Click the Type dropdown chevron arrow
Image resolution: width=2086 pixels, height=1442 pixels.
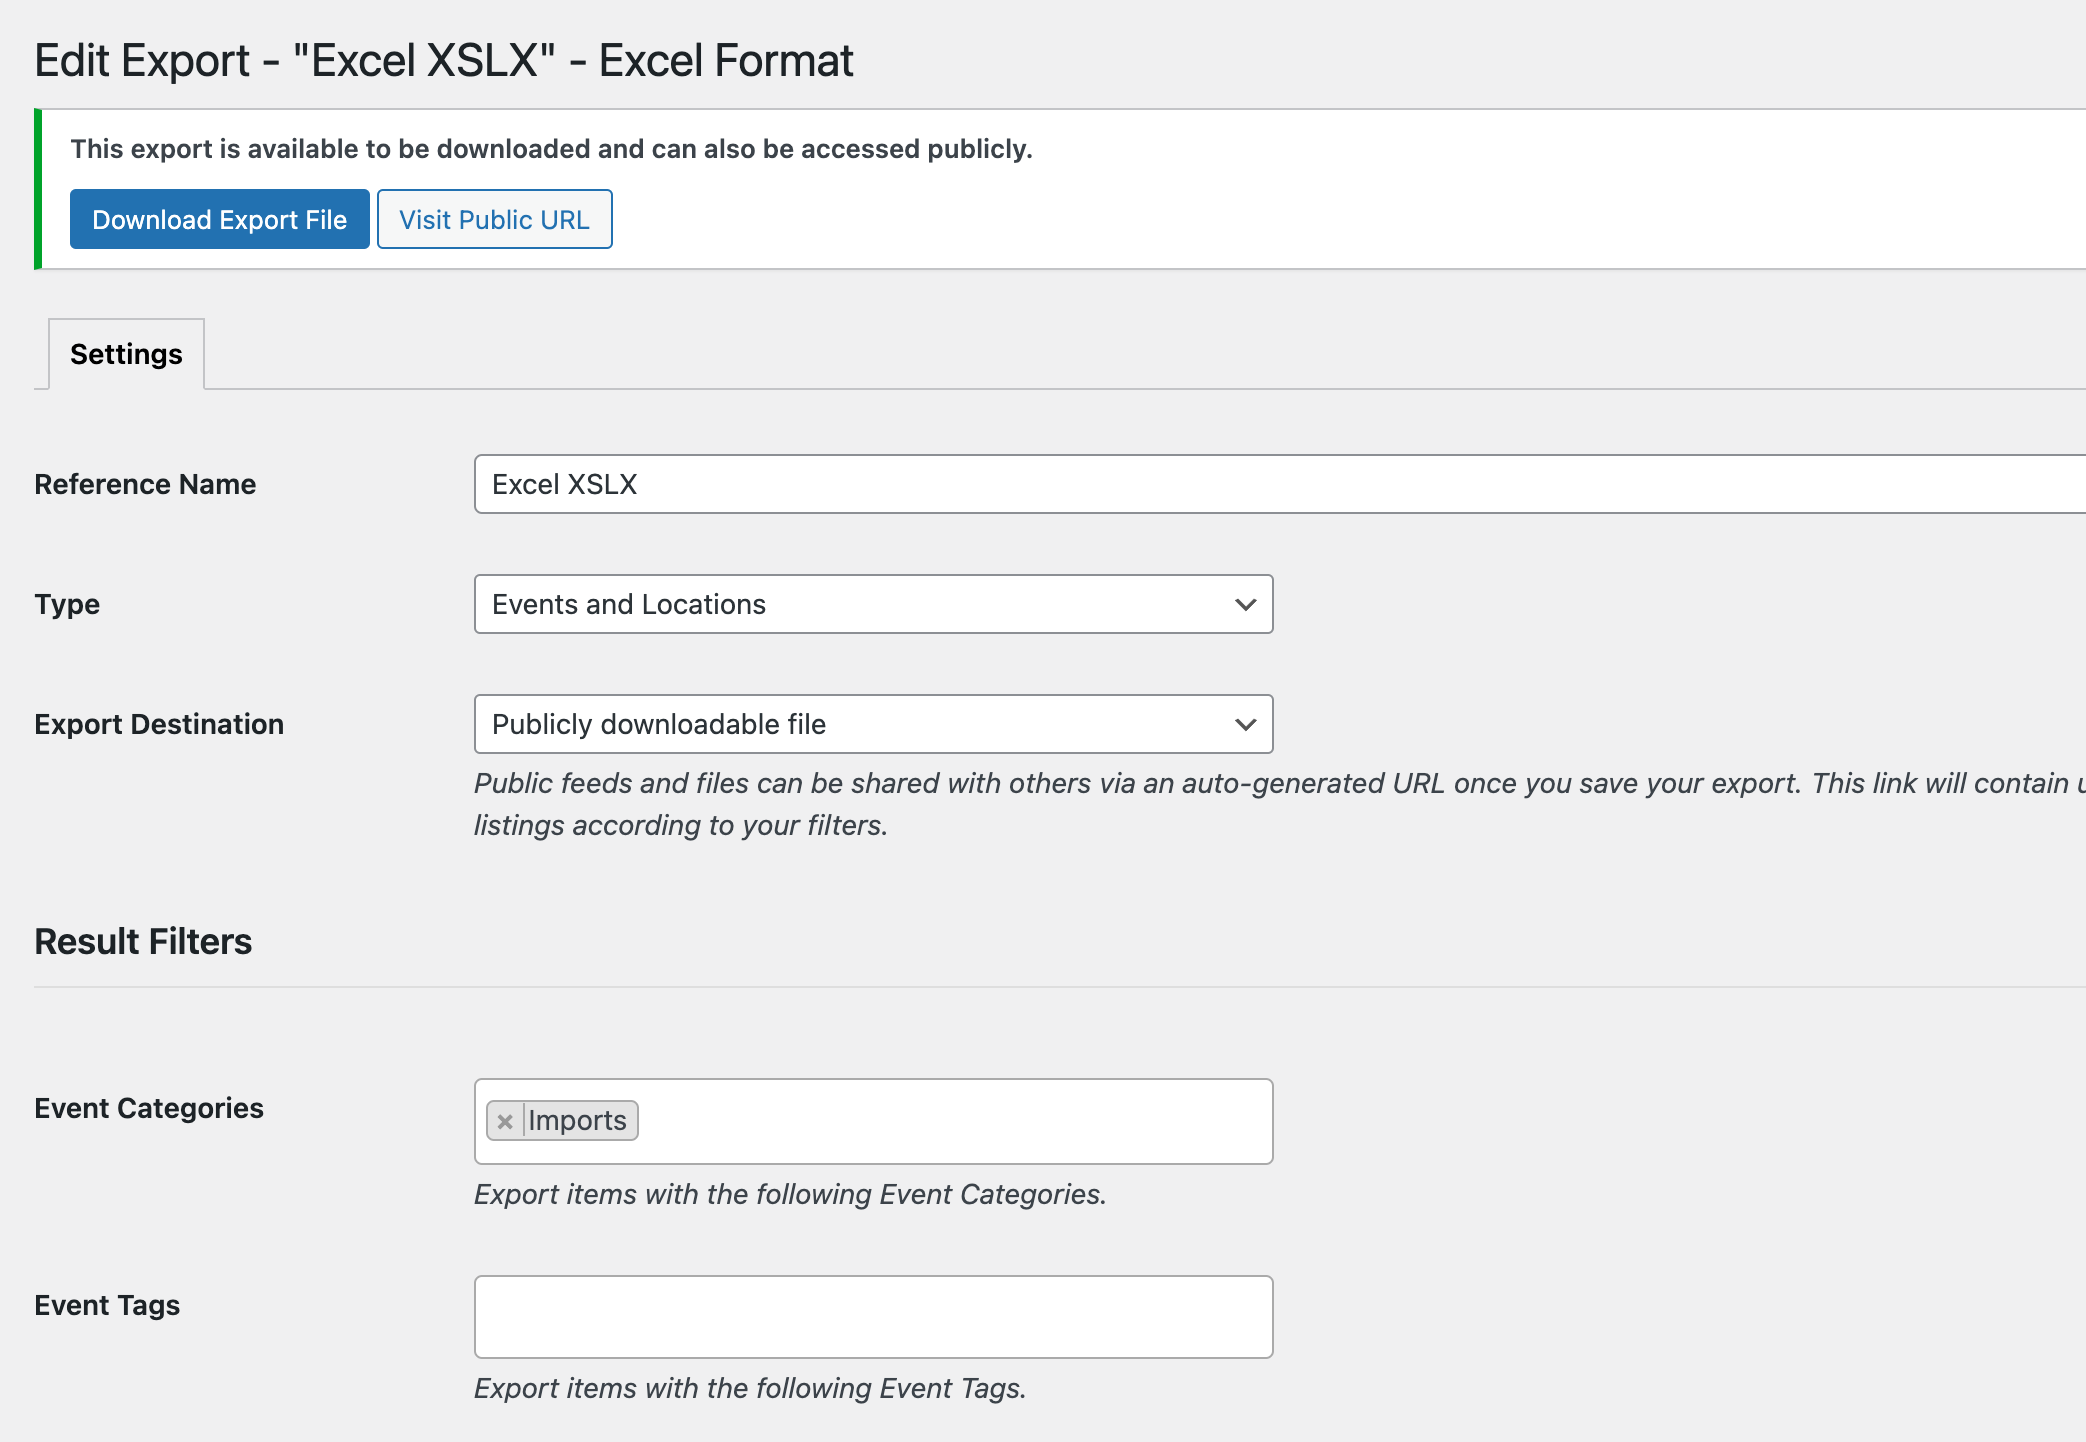point(1245,604)
